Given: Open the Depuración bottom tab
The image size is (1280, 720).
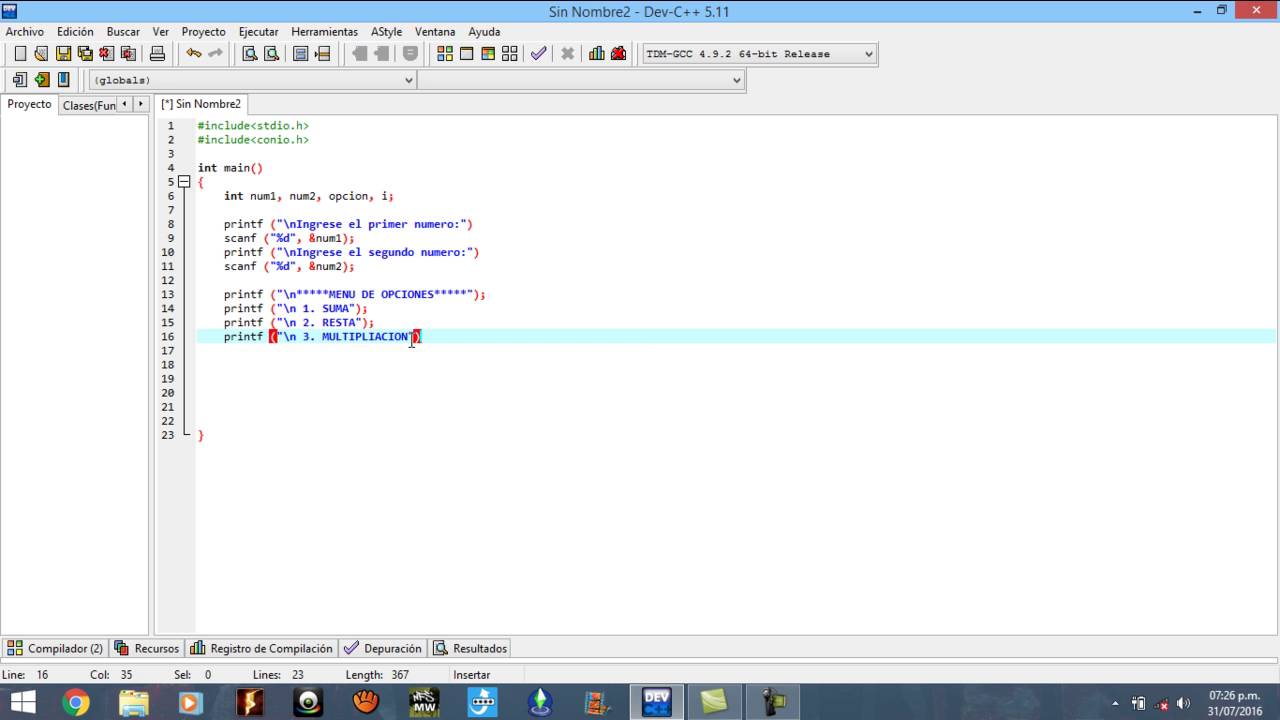Looking at the screenshot, I should (383, 648).
